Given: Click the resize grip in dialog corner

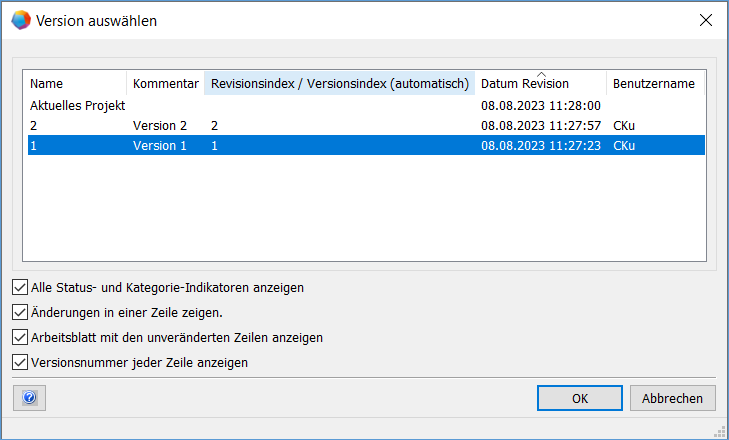Looking at the screenshot, I should coord(720,432).
